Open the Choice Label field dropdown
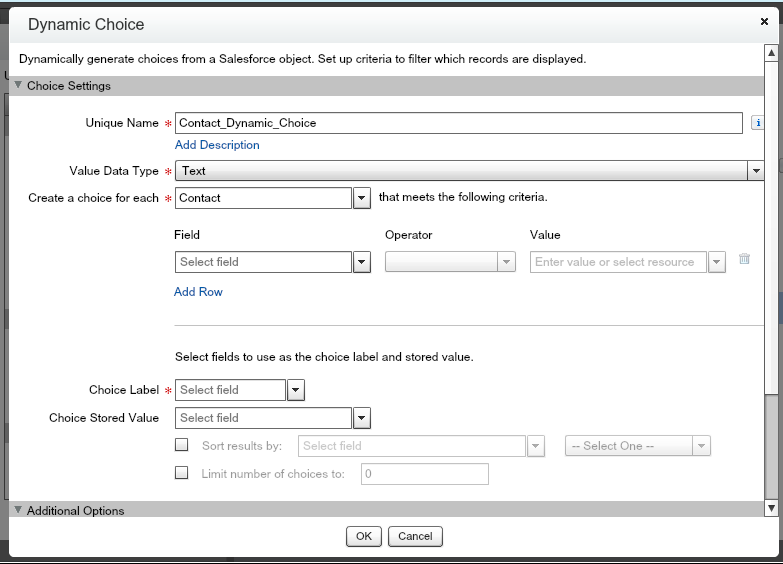Image resolution: width=783 pixels, height=564 pixels. click(x=296, y=390)
